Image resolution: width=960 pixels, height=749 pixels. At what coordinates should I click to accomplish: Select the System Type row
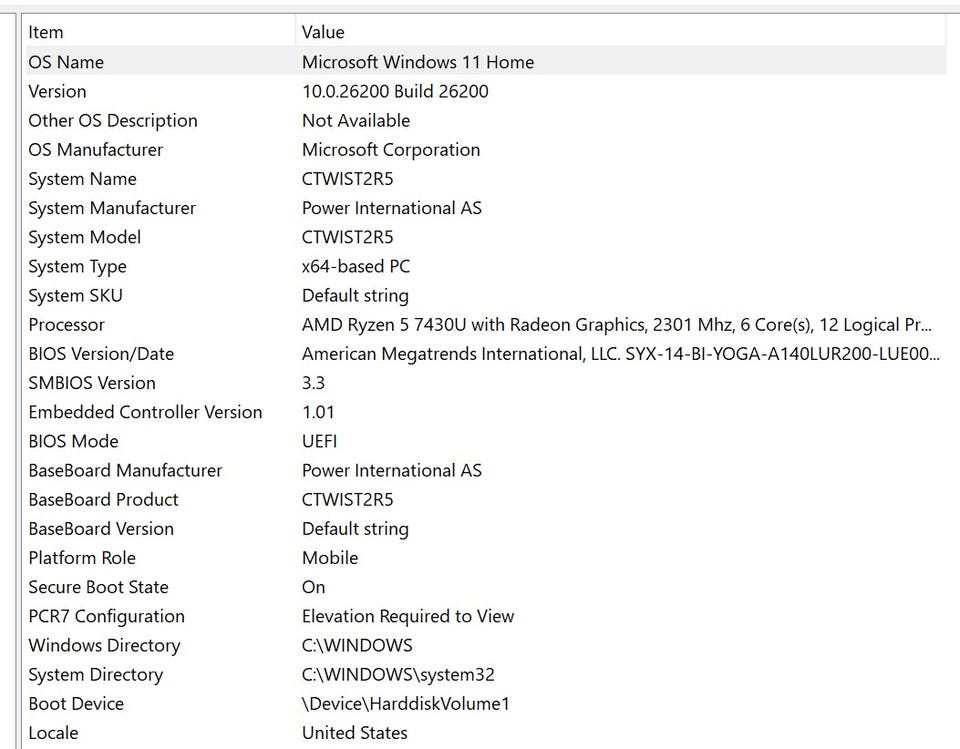(77, 267)
